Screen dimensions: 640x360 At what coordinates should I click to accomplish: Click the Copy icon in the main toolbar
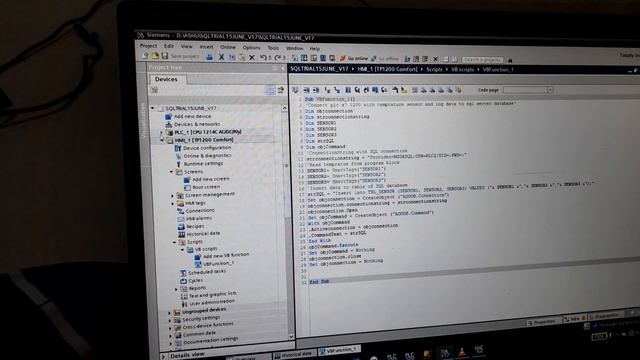click(x=231, y=57)
